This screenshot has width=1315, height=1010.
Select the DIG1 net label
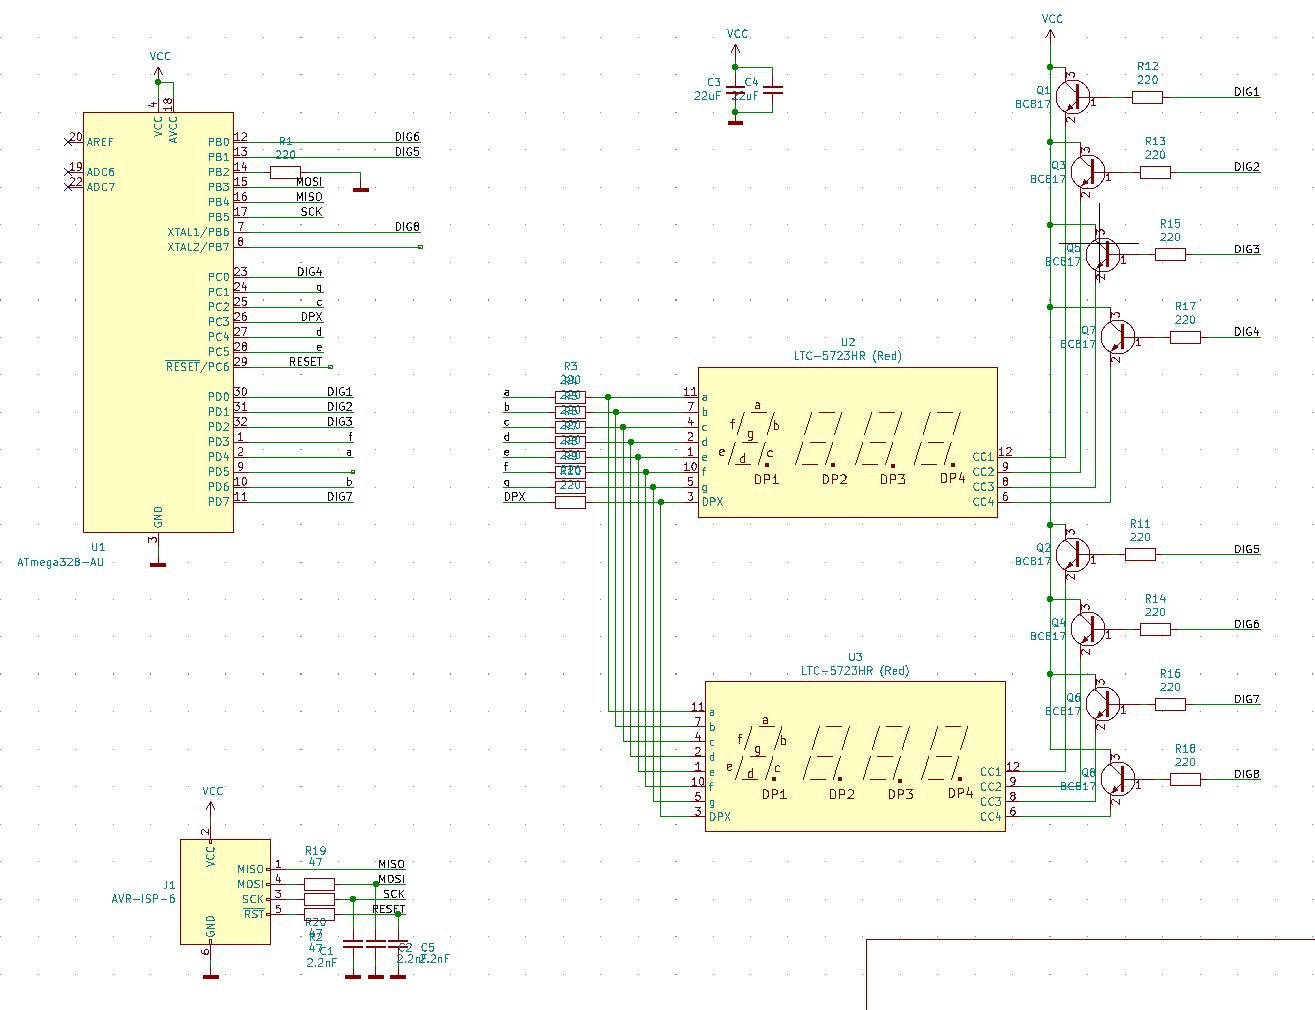coord(1246,92)
